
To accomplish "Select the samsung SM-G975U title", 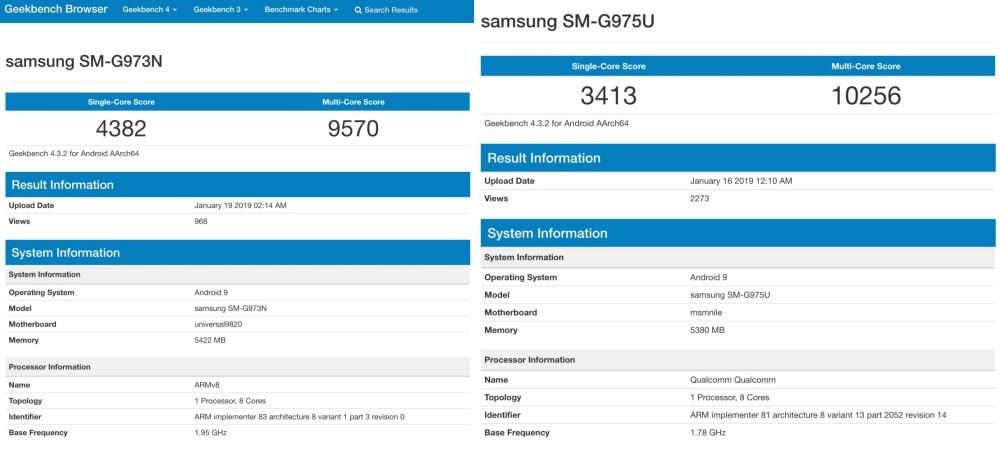I will coord(568,22).
